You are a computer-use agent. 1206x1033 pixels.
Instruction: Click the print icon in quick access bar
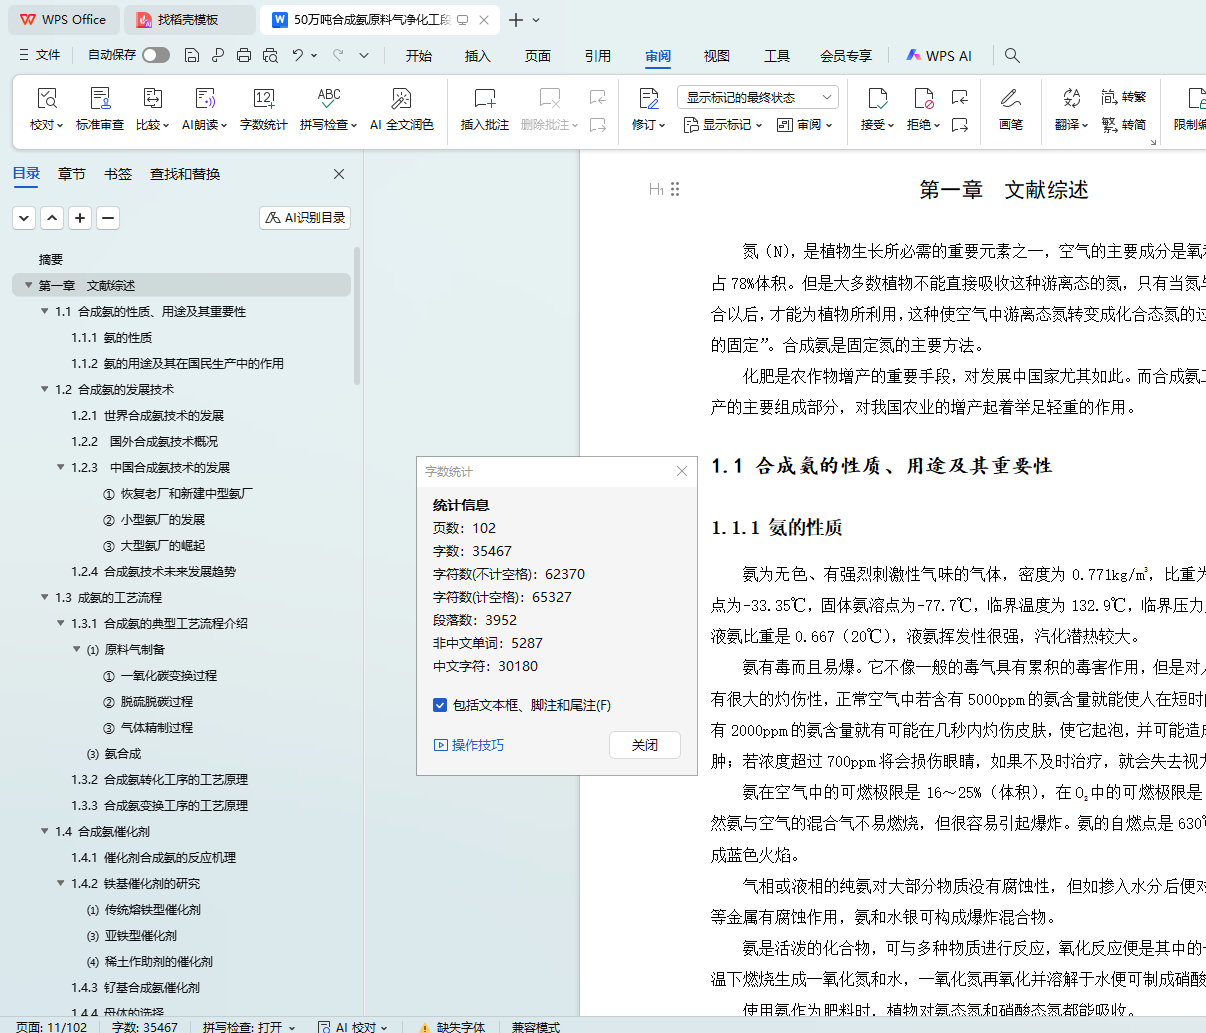[x=244, y=55]
